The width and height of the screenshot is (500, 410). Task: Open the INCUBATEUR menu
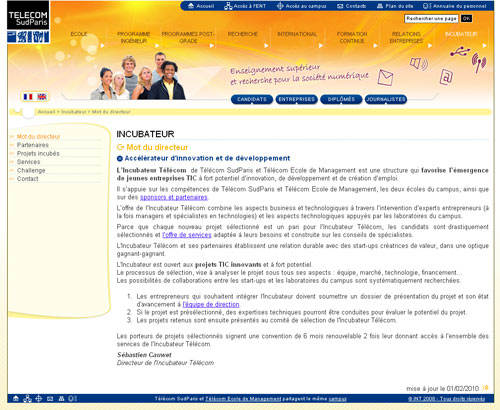(461, 34)
